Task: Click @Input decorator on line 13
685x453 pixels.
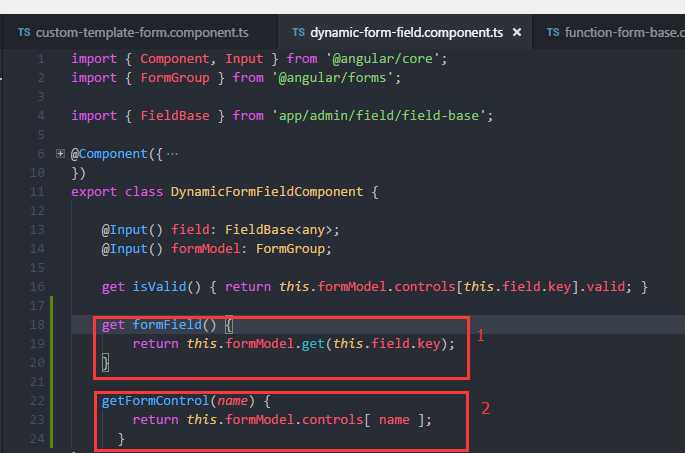Action: pos(132,230)
